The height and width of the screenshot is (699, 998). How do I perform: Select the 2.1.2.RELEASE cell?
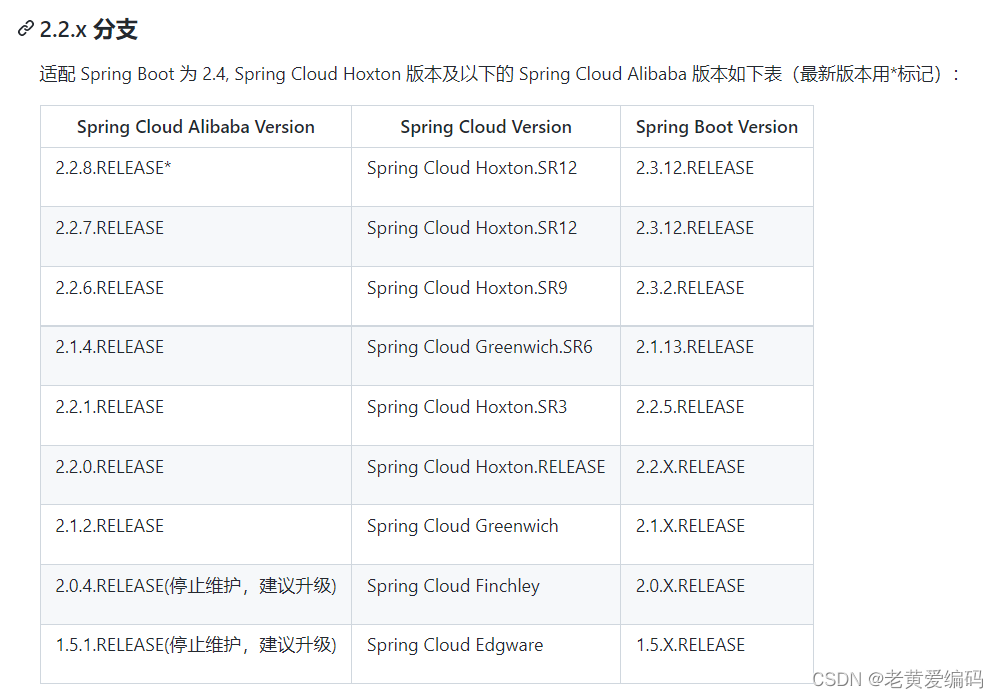click(x=195, y=534)
